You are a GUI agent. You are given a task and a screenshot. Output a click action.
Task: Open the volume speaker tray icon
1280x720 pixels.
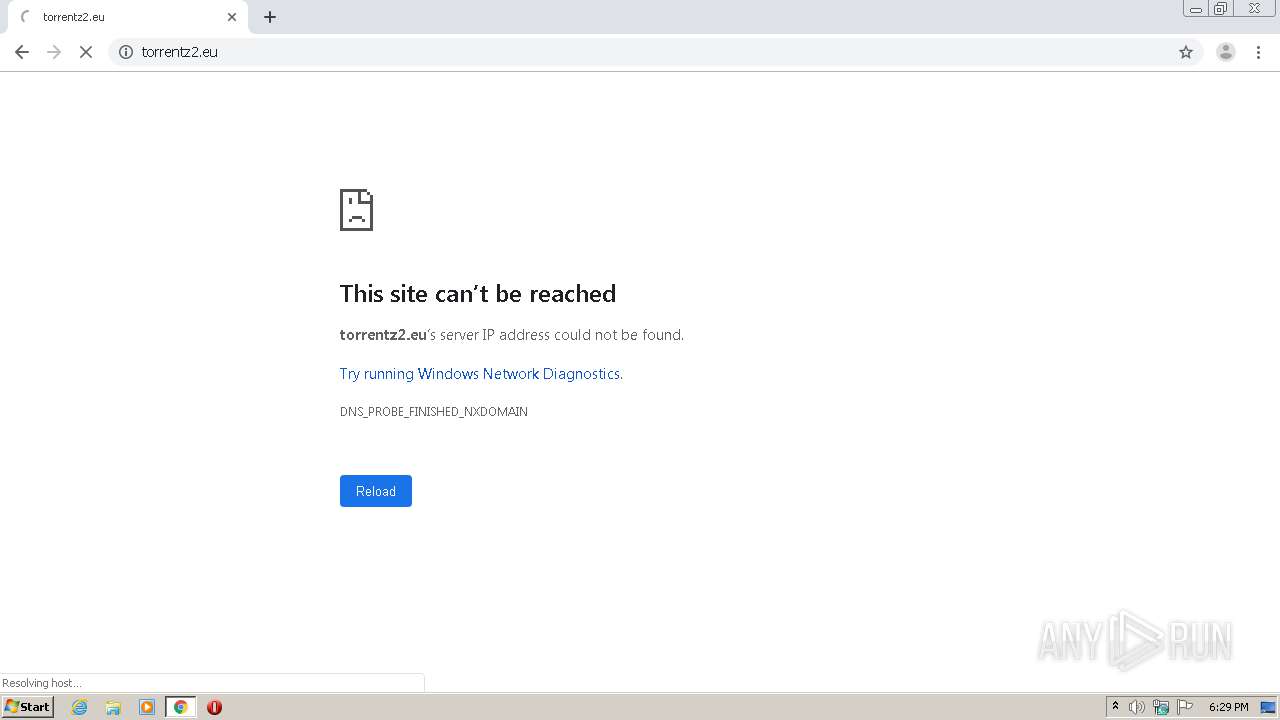[x=1136, y=707]
